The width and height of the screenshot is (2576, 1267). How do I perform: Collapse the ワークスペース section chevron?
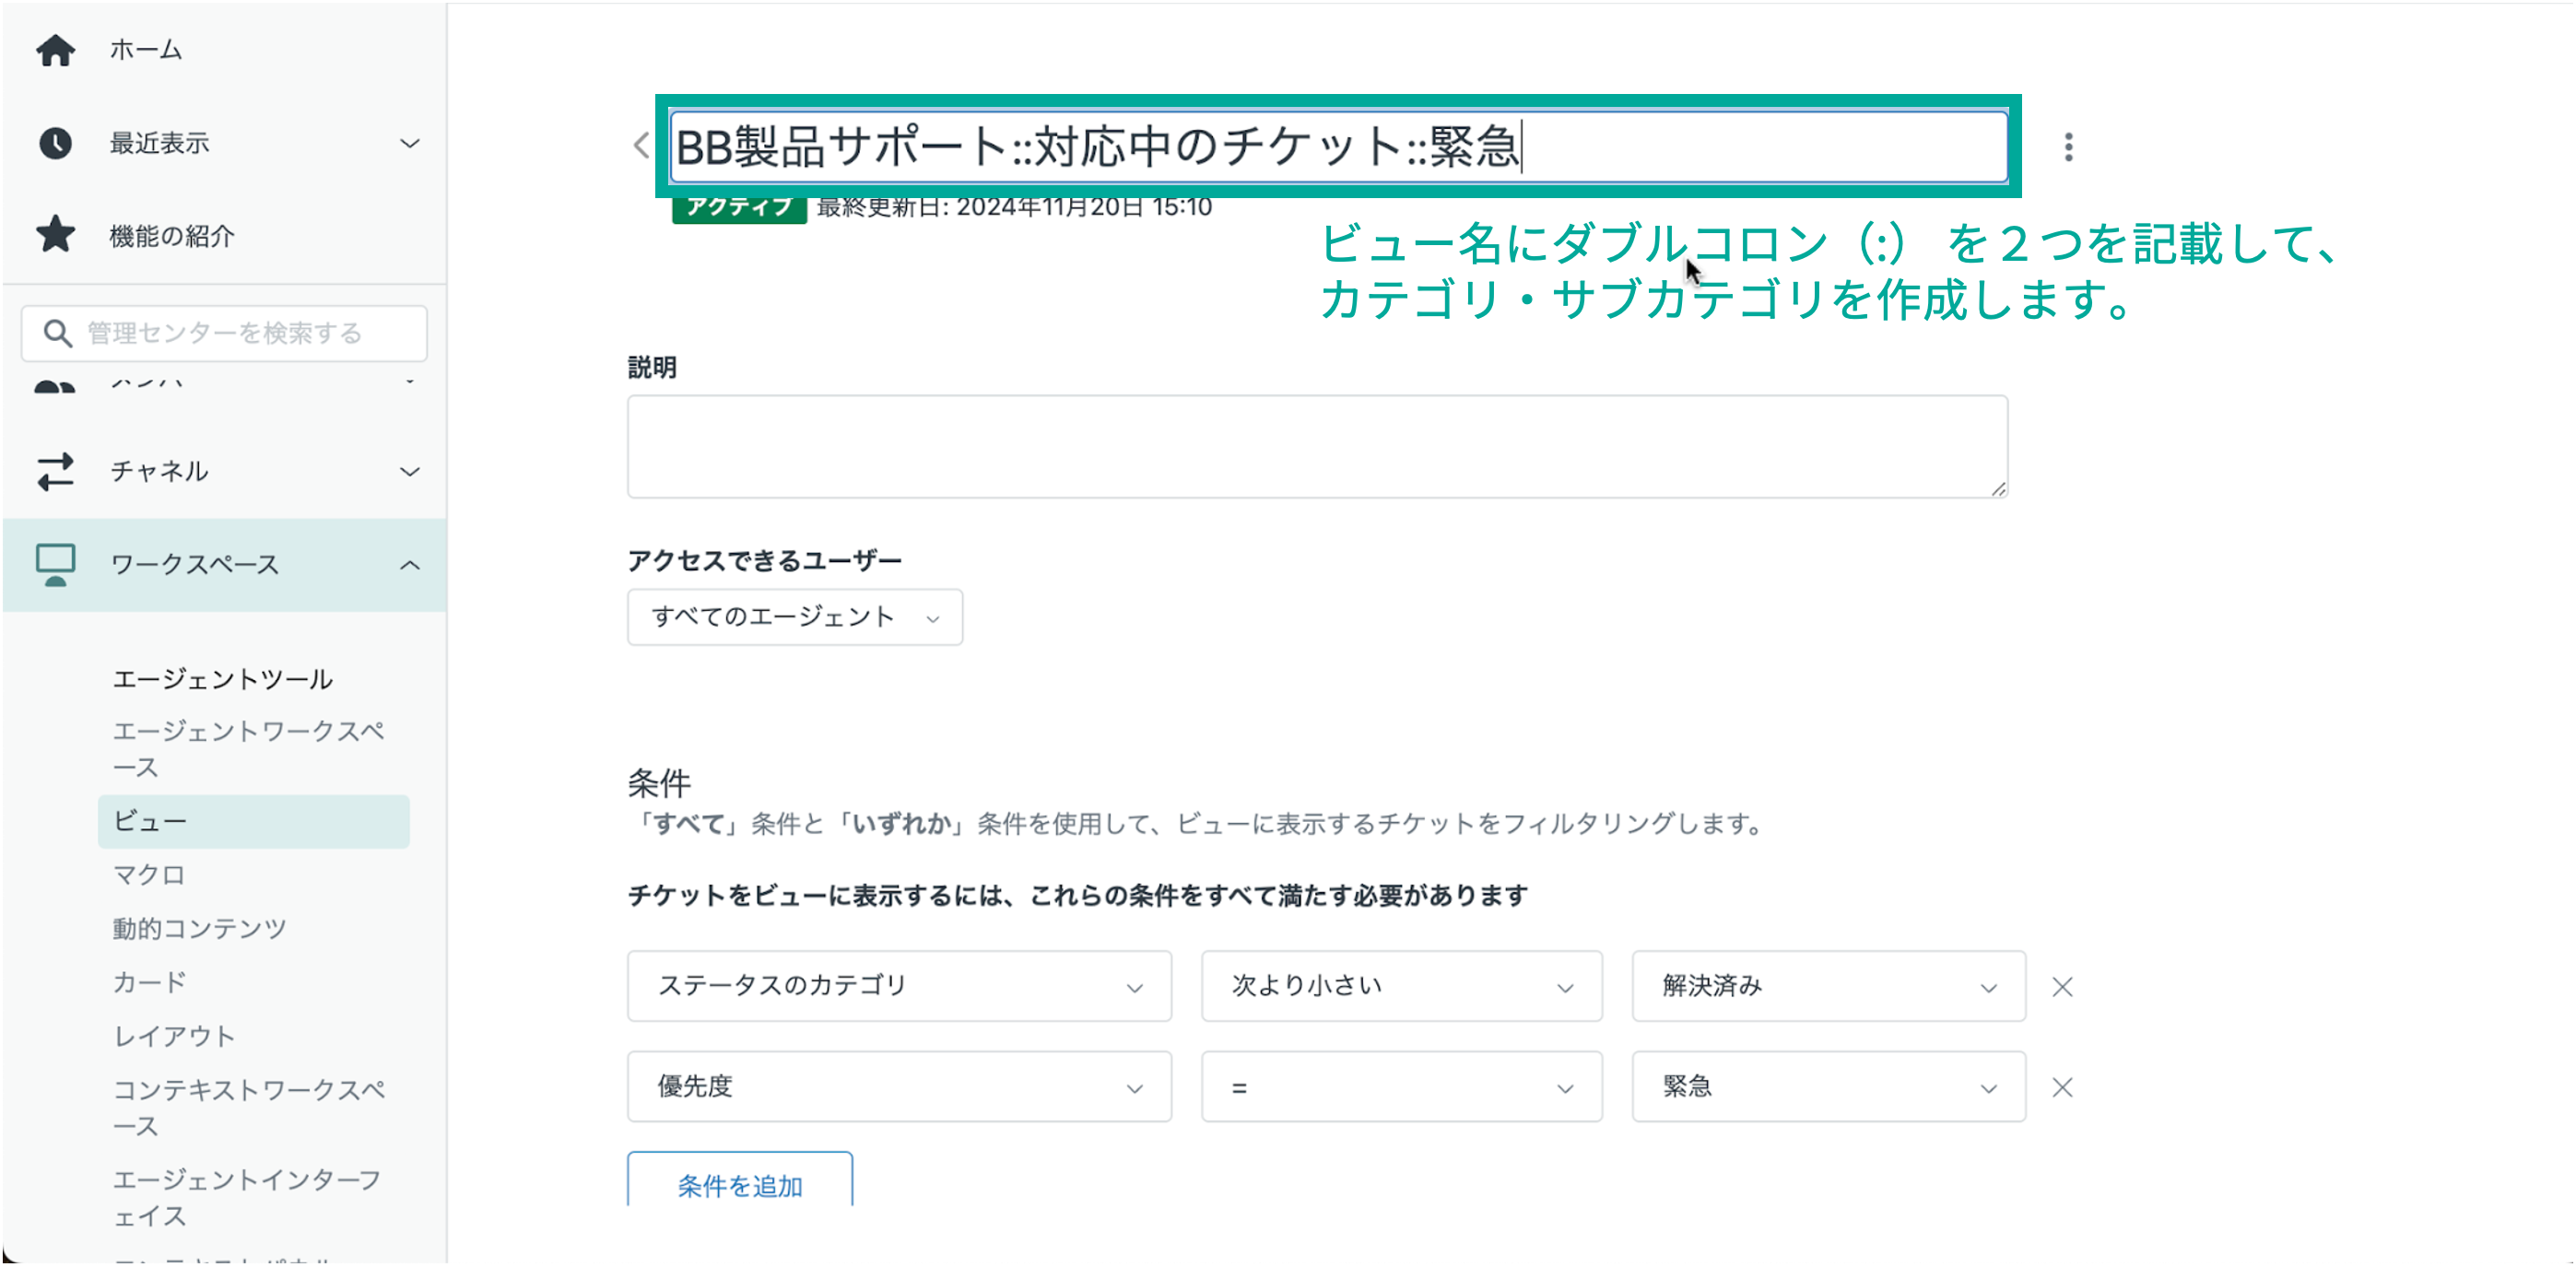click(410, 565)
